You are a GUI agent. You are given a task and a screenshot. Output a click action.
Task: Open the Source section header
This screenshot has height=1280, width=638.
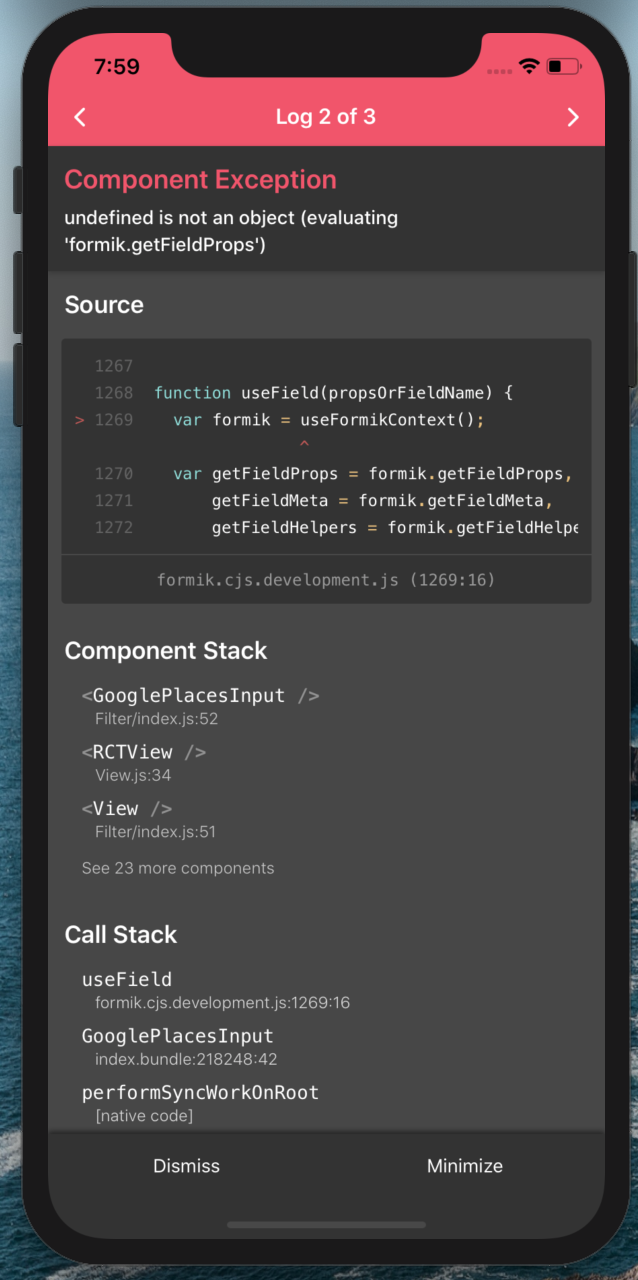click(103, 305)
